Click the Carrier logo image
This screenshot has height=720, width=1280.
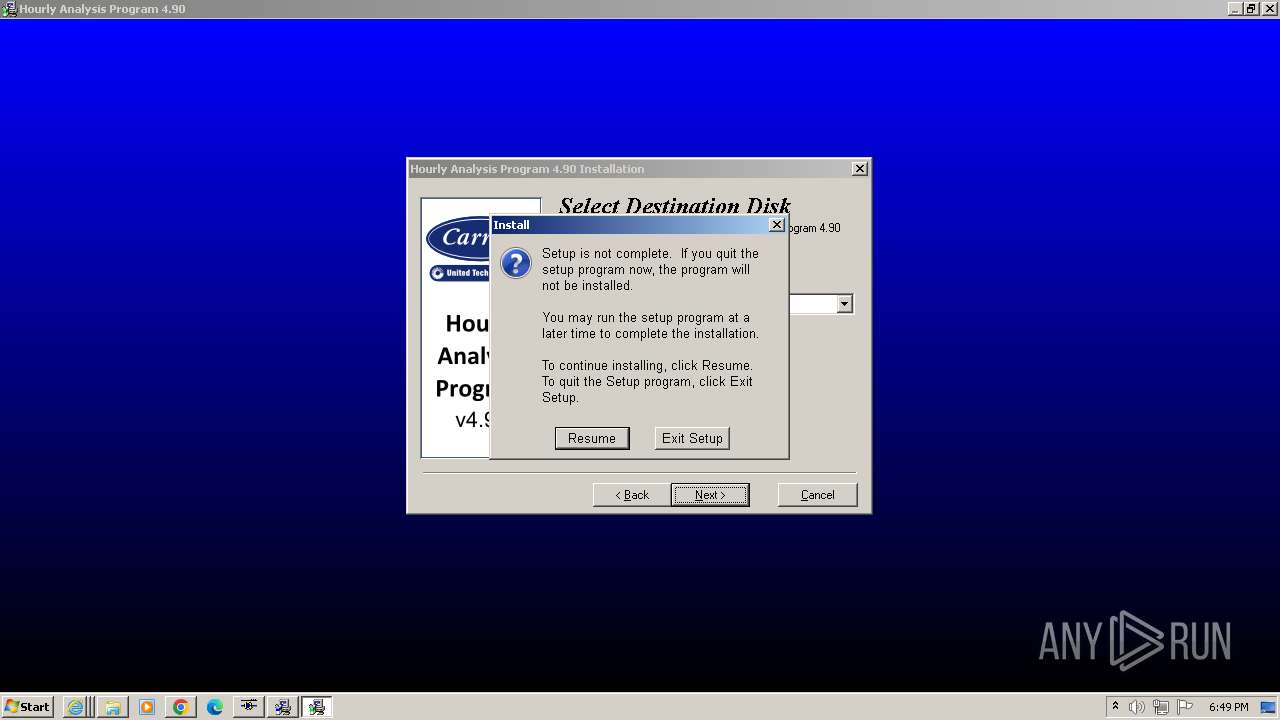[459, 238]
